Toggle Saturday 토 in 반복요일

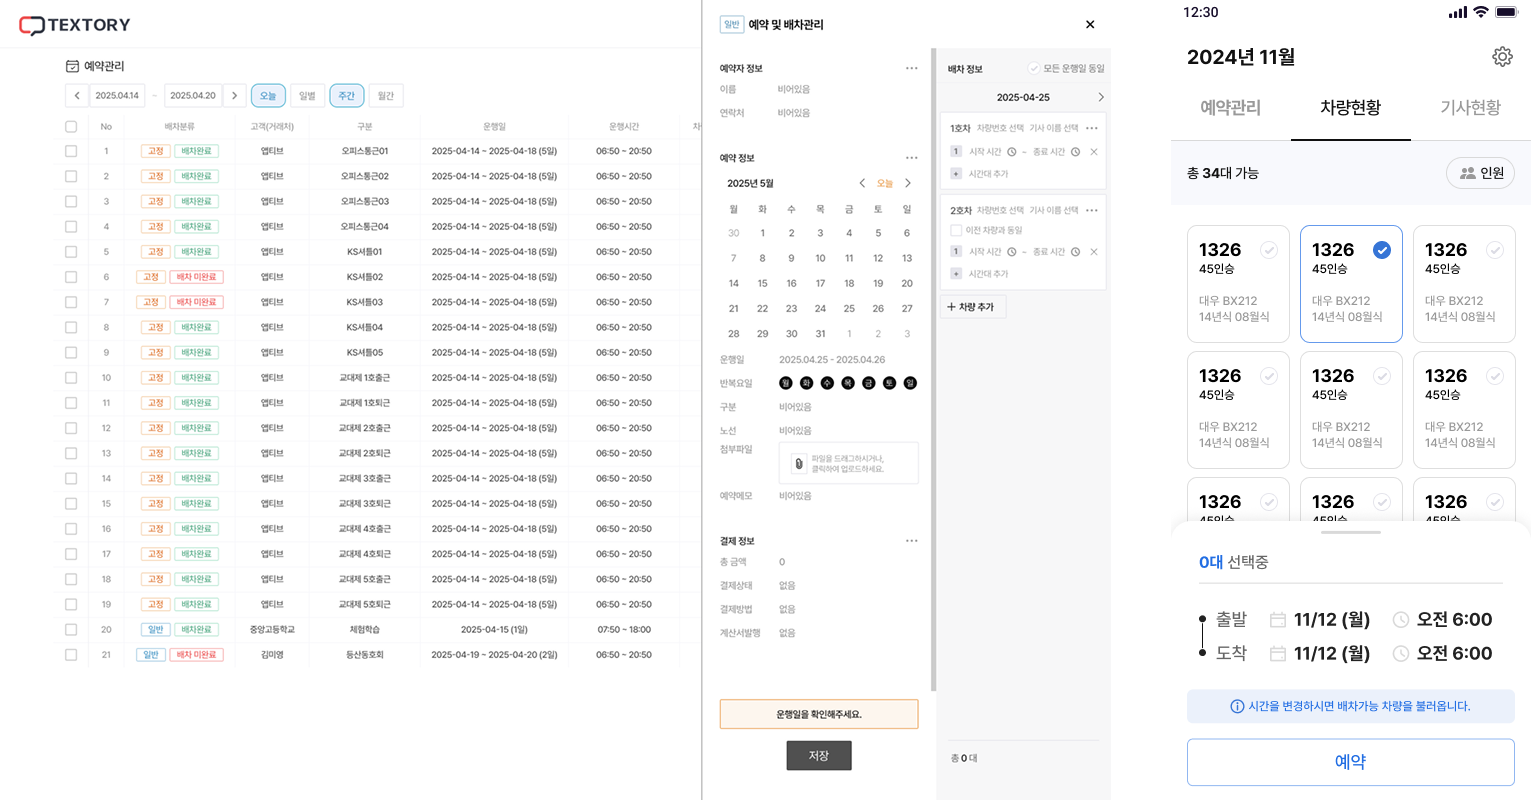(889, 383)
